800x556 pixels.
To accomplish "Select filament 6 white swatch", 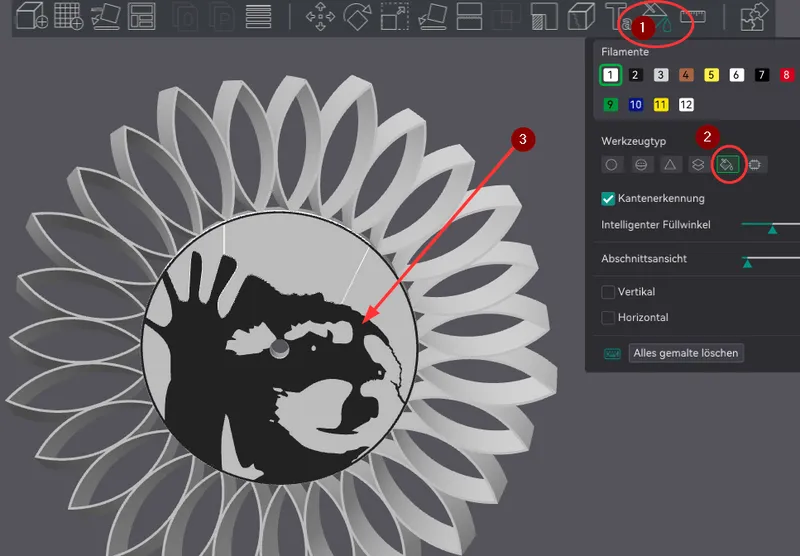I will 736,75.
